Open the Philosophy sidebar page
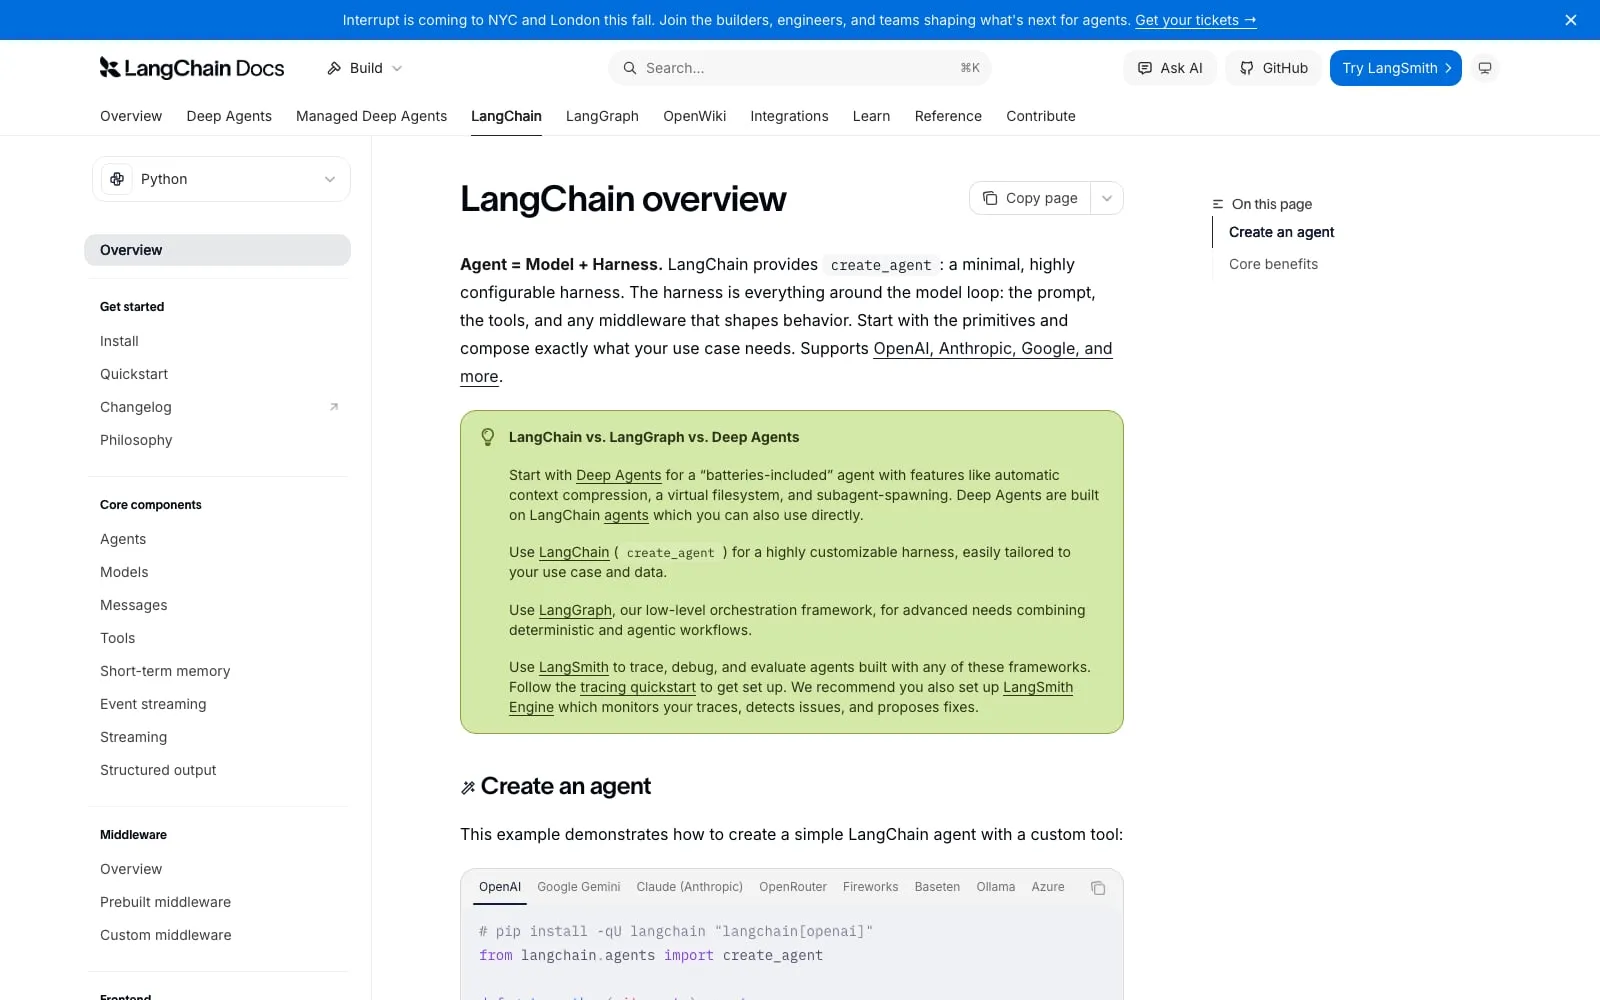The width and height of the screenshot is (1600, 1000). pos(136,440)
